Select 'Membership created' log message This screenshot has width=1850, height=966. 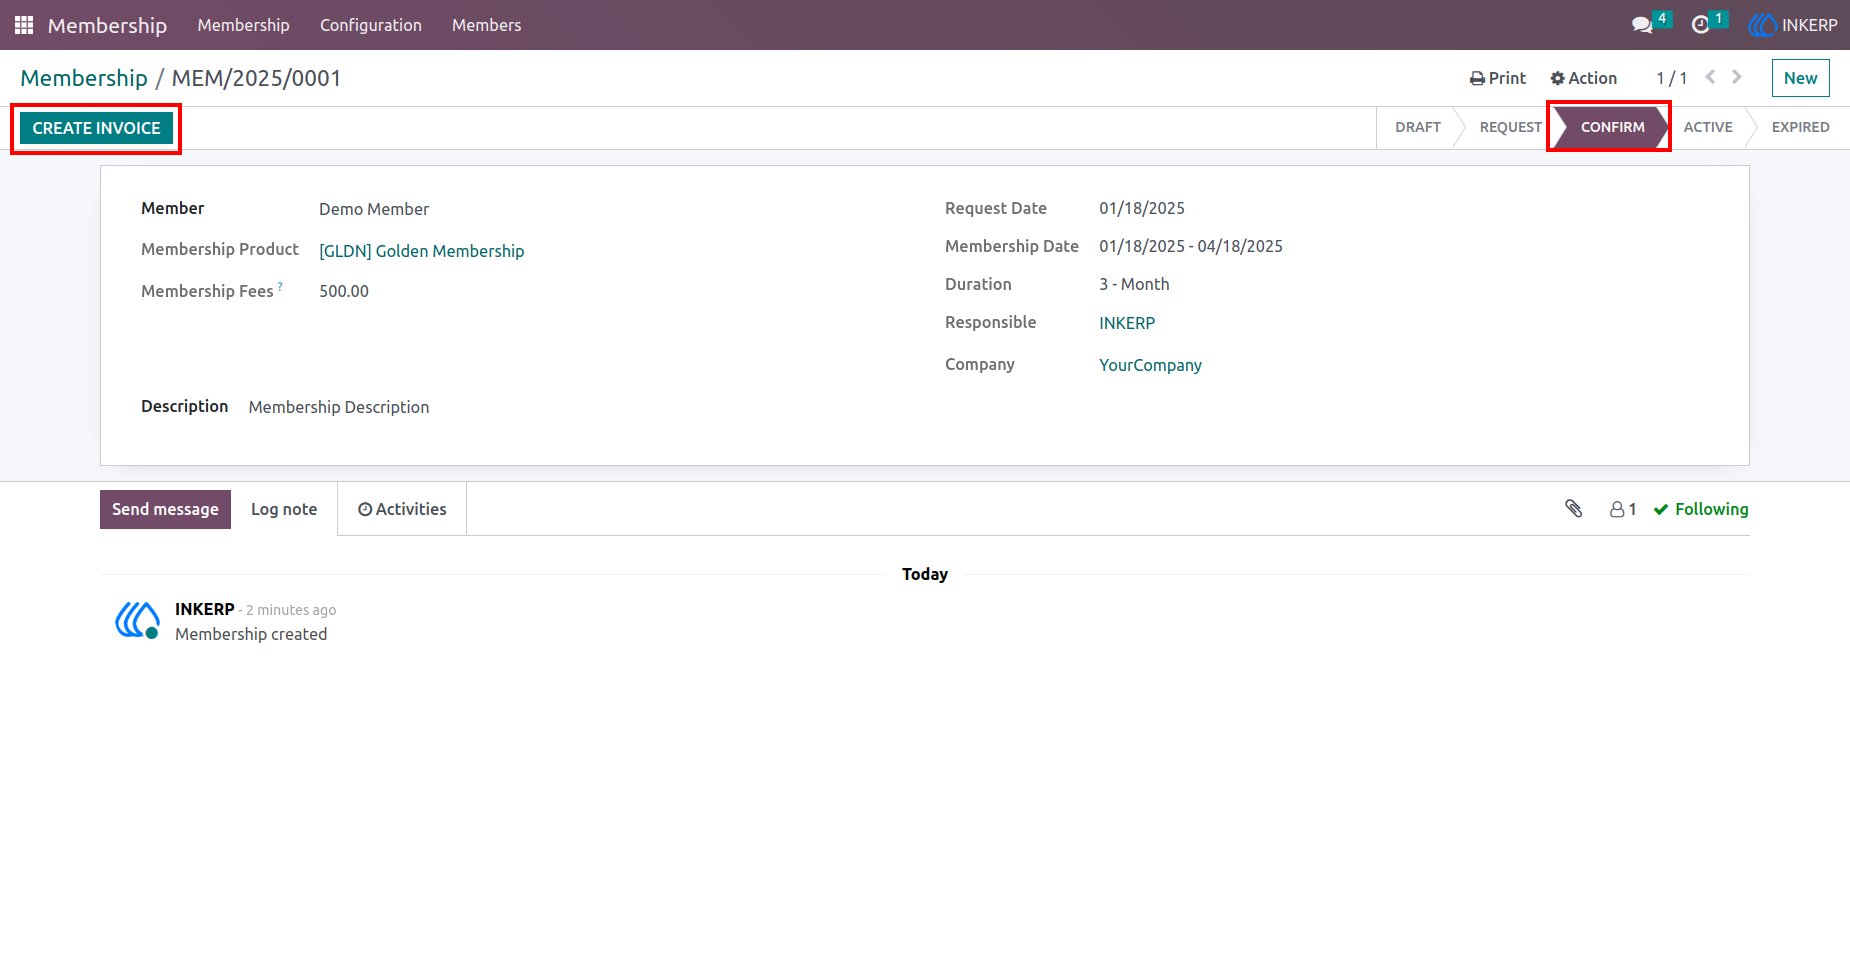tap(251, 634)
